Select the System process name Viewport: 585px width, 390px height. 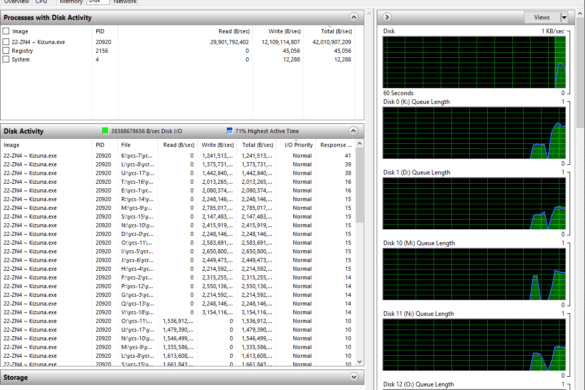(x=21, y=60)
